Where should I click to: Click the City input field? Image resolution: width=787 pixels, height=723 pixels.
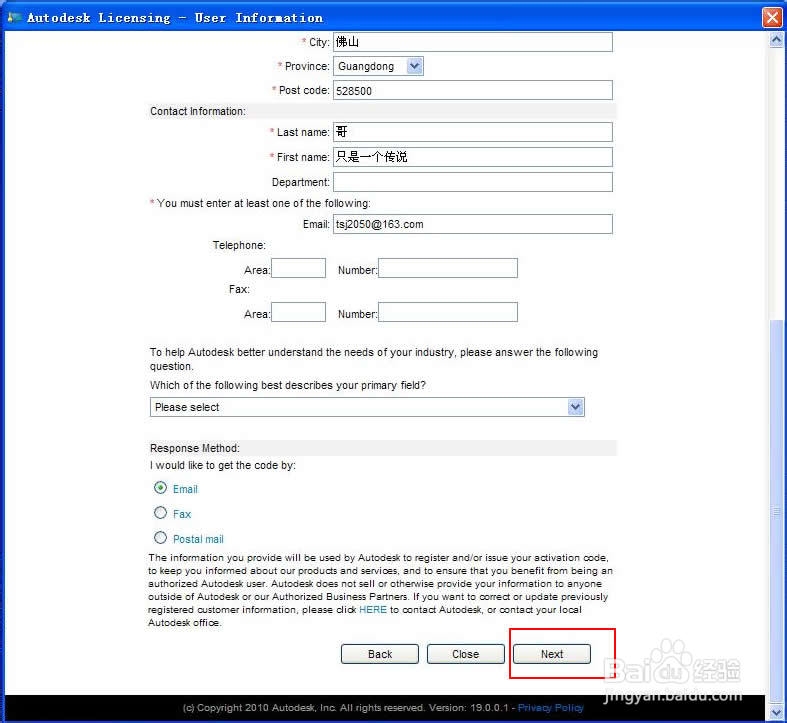[472, 42]
